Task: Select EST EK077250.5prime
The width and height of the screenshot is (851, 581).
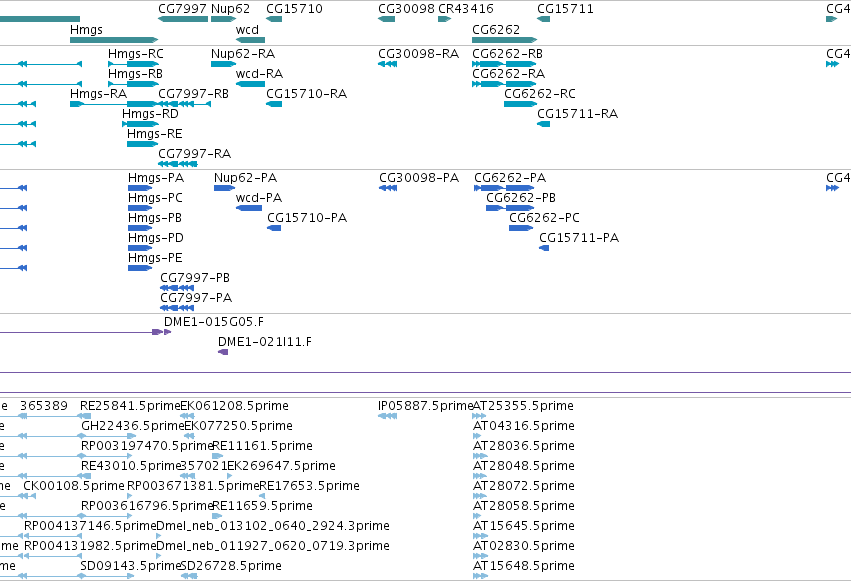Action: pos(238,426)
